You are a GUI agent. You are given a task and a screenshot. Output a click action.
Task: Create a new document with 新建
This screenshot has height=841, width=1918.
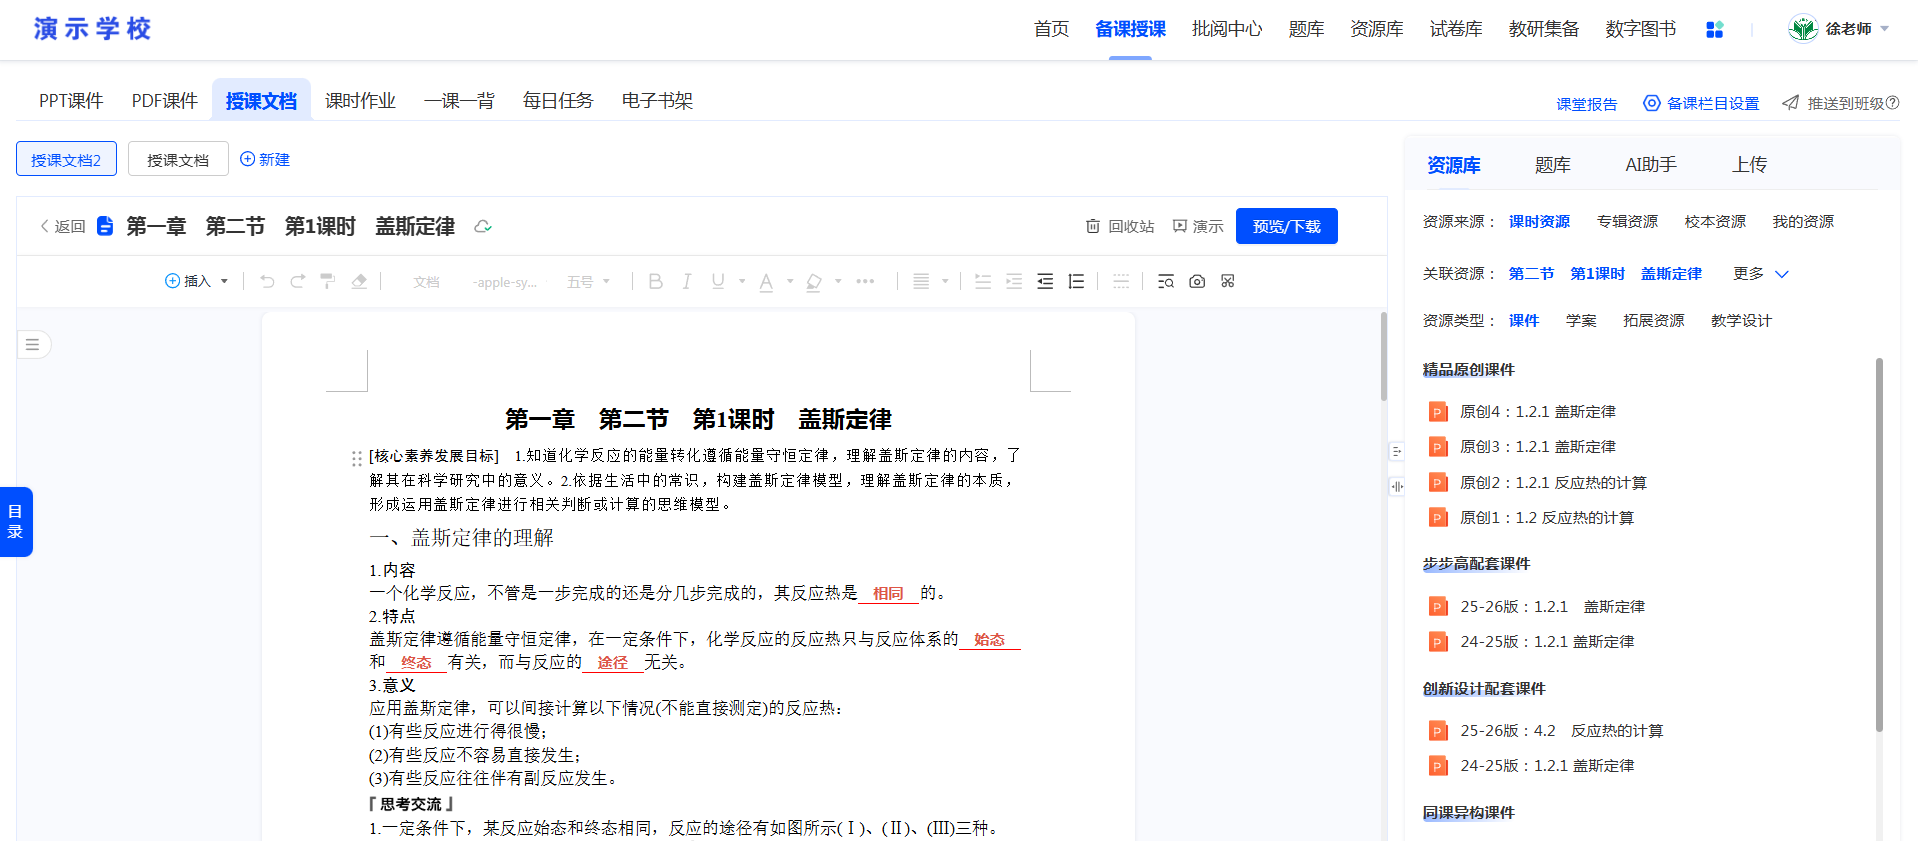[x=265, y=159]
